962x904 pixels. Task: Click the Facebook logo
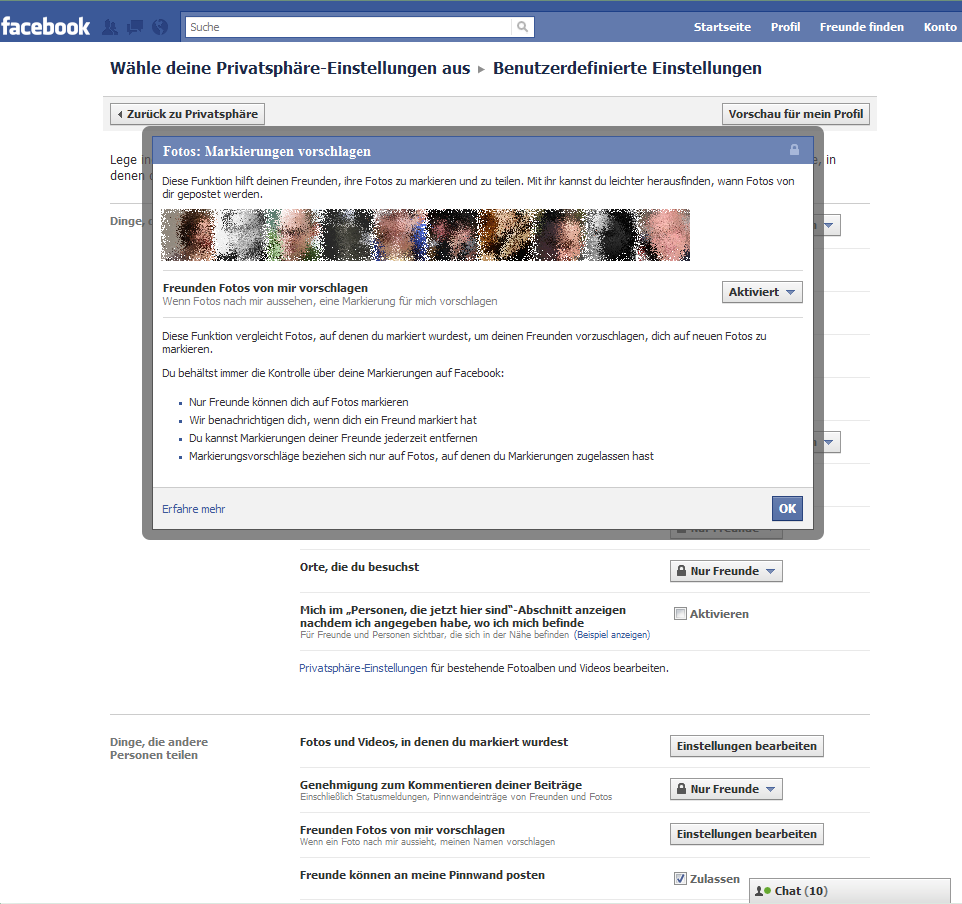(45, 26)
